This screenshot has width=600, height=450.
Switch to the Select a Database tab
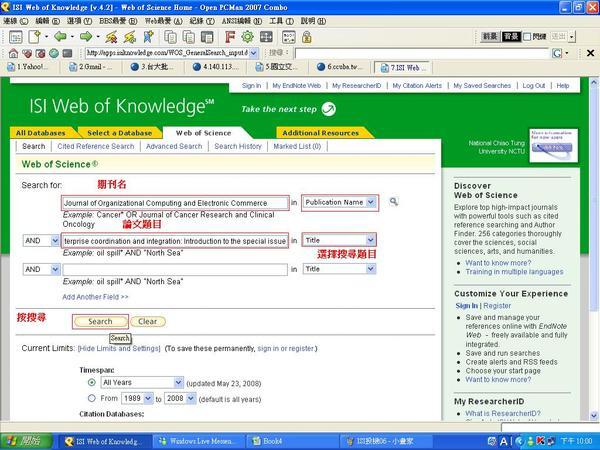coord(119,133)
